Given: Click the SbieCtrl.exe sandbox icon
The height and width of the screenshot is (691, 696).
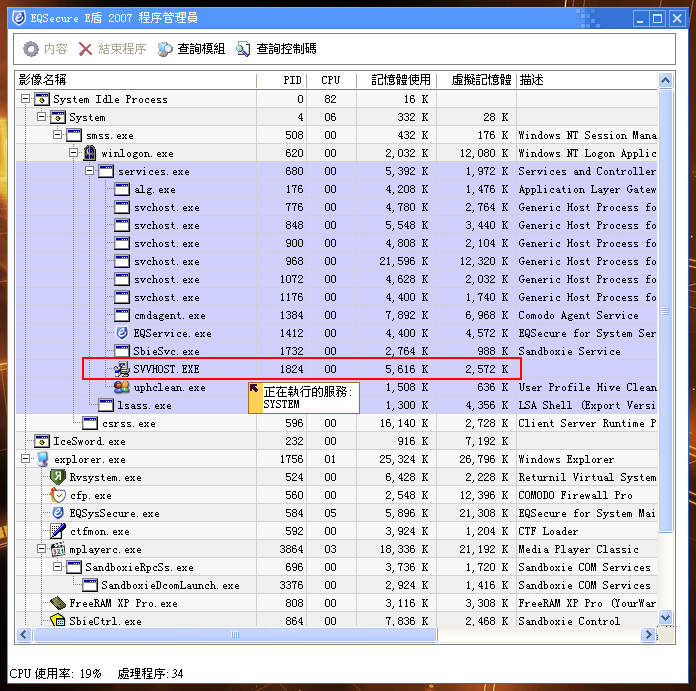Looking at the screenshot, I should point(58,620).
